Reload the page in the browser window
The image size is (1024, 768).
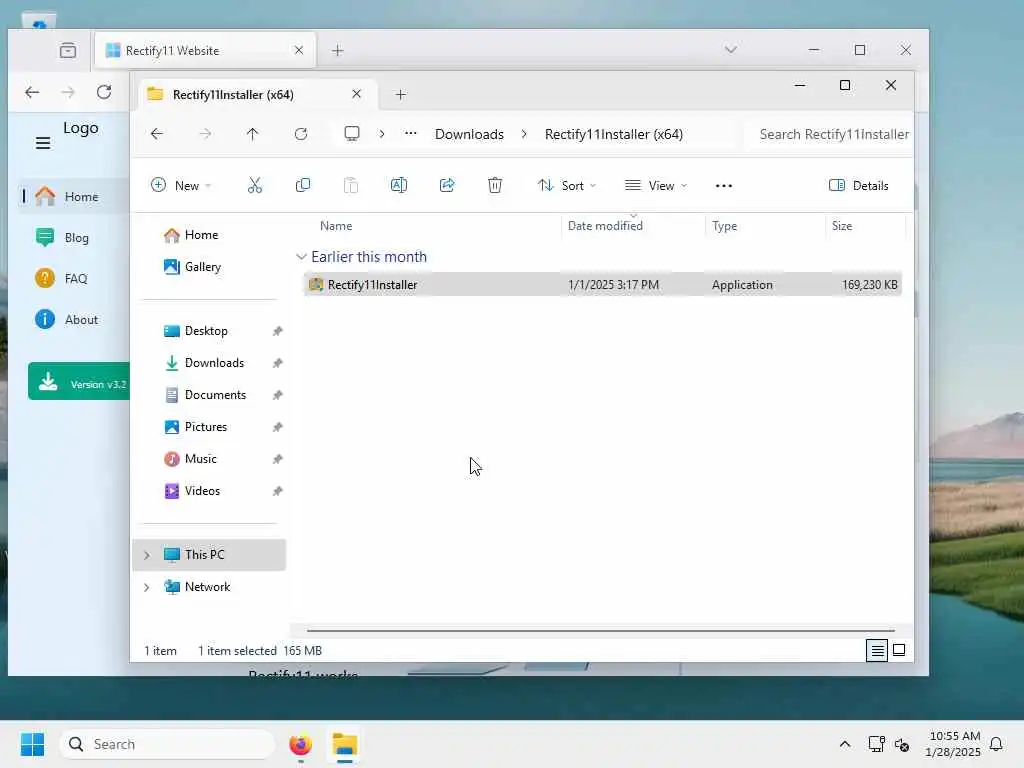[104, 92]
